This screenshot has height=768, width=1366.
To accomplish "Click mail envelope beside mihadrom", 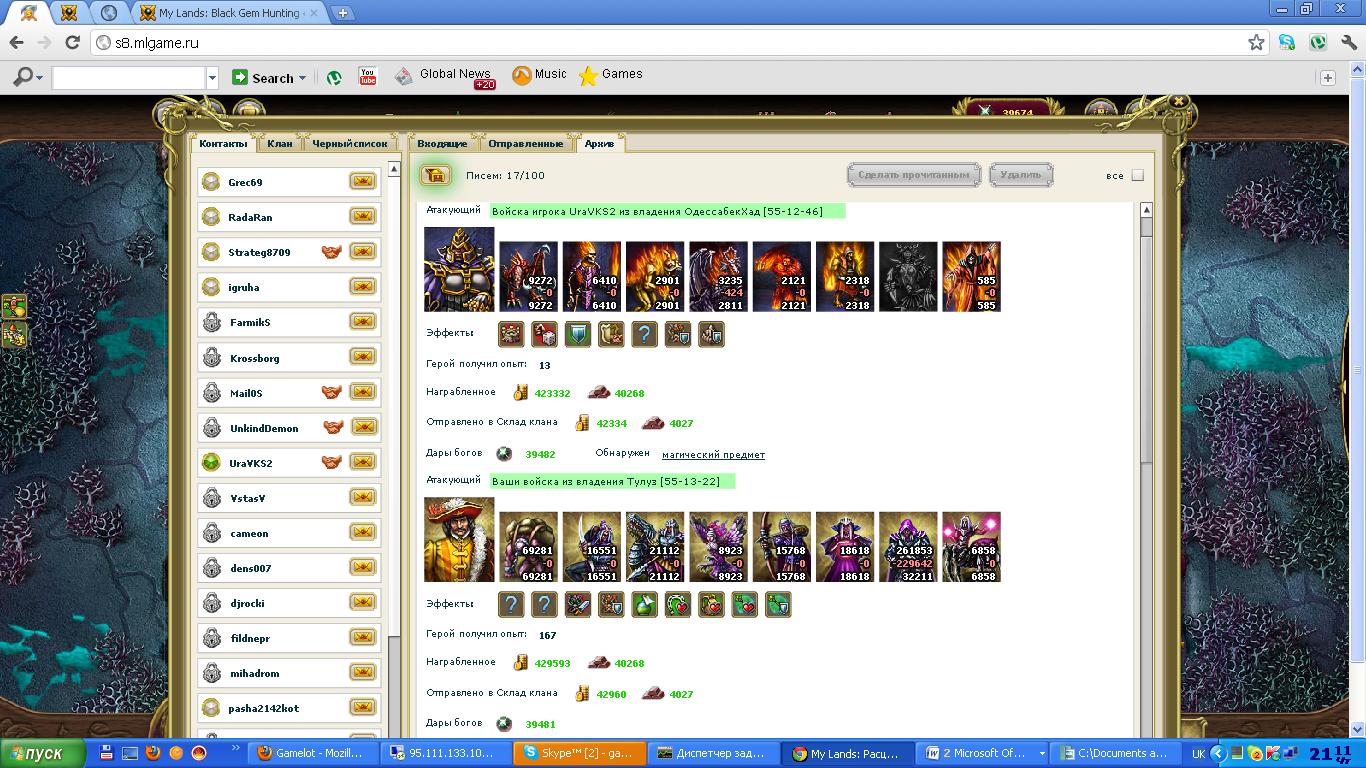I will pyautogui.click(x=362, y=673).
